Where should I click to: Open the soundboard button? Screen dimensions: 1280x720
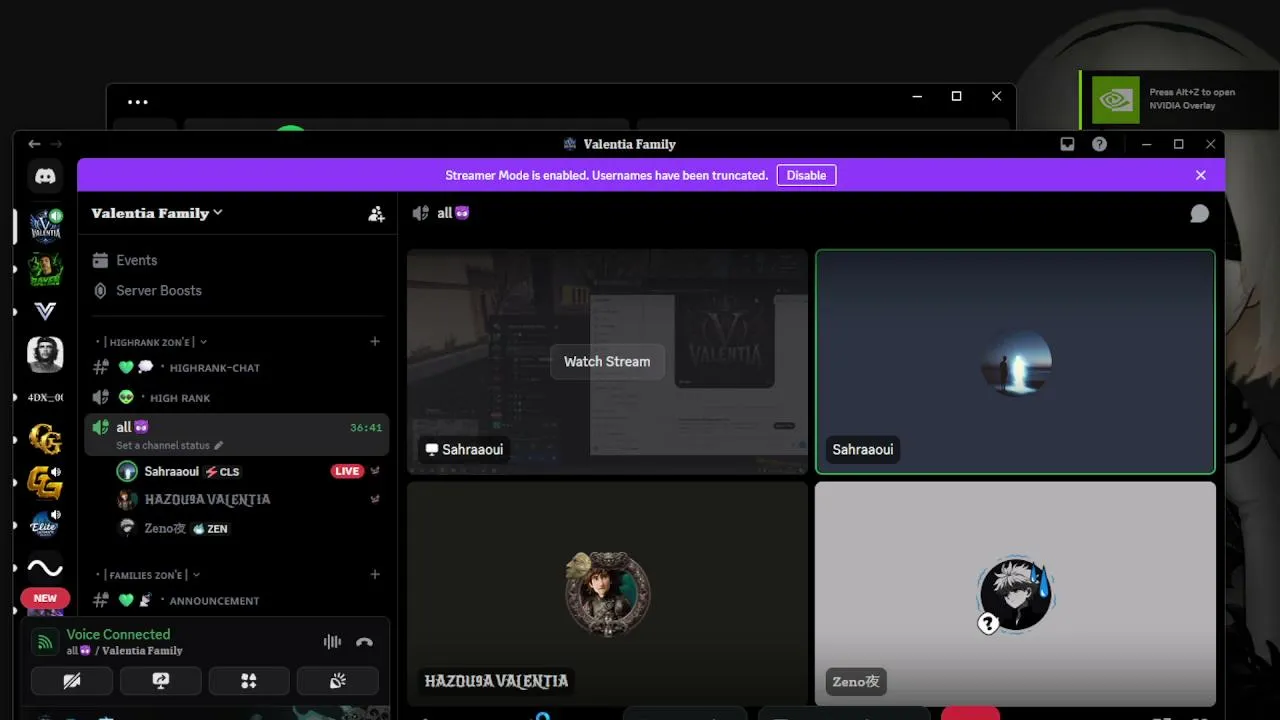[338, 681]
